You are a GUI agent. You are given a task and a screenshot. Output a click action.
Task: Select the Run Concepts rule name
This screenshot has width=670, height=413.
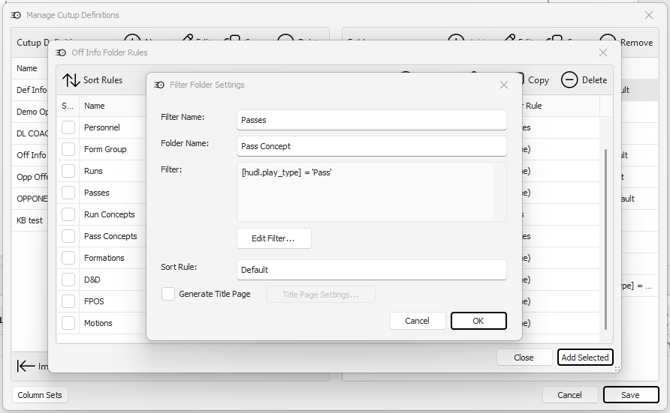[x=109, y=214]
